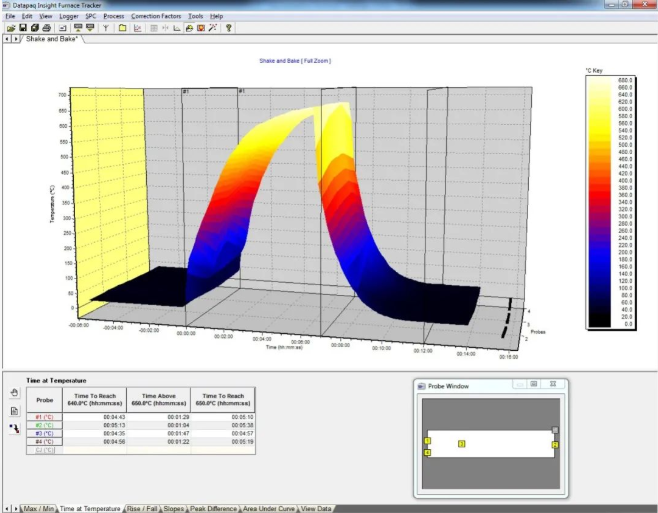This screenshot has height=513, width=658.
Task: Toggle probe #3 row in table
Action: tap(45, 433)
